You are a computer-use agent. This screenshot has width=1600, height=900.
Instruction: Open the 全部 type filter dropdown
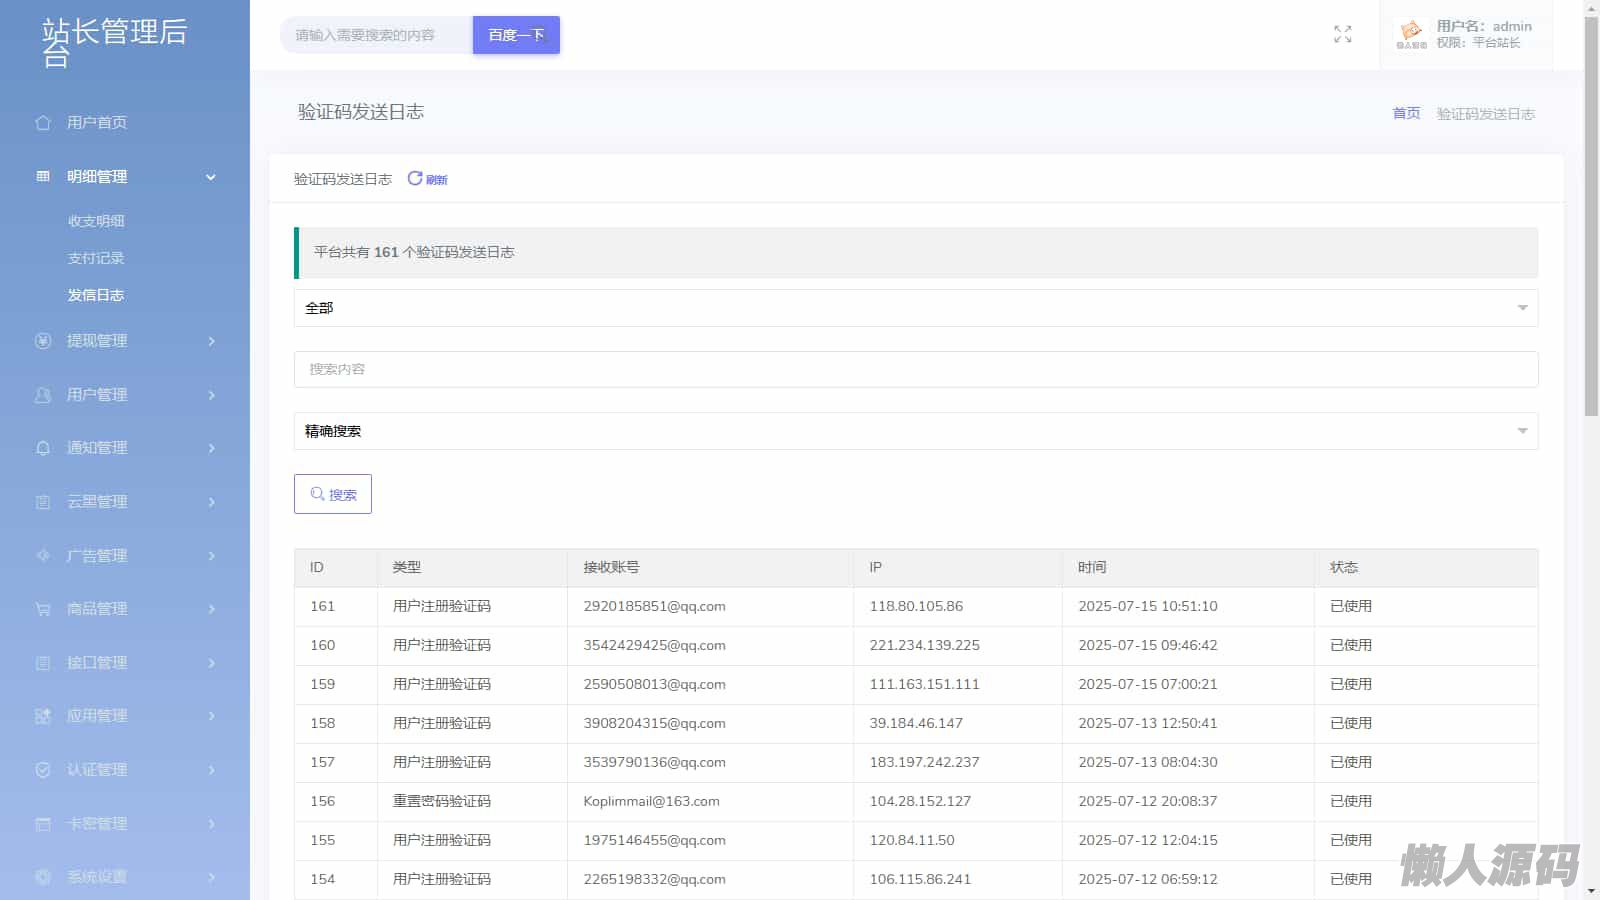coord(915,308)
